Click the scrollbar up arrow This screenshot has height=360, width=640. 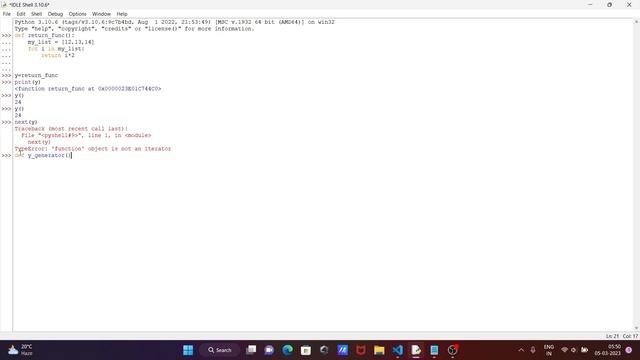pos(636,22)
